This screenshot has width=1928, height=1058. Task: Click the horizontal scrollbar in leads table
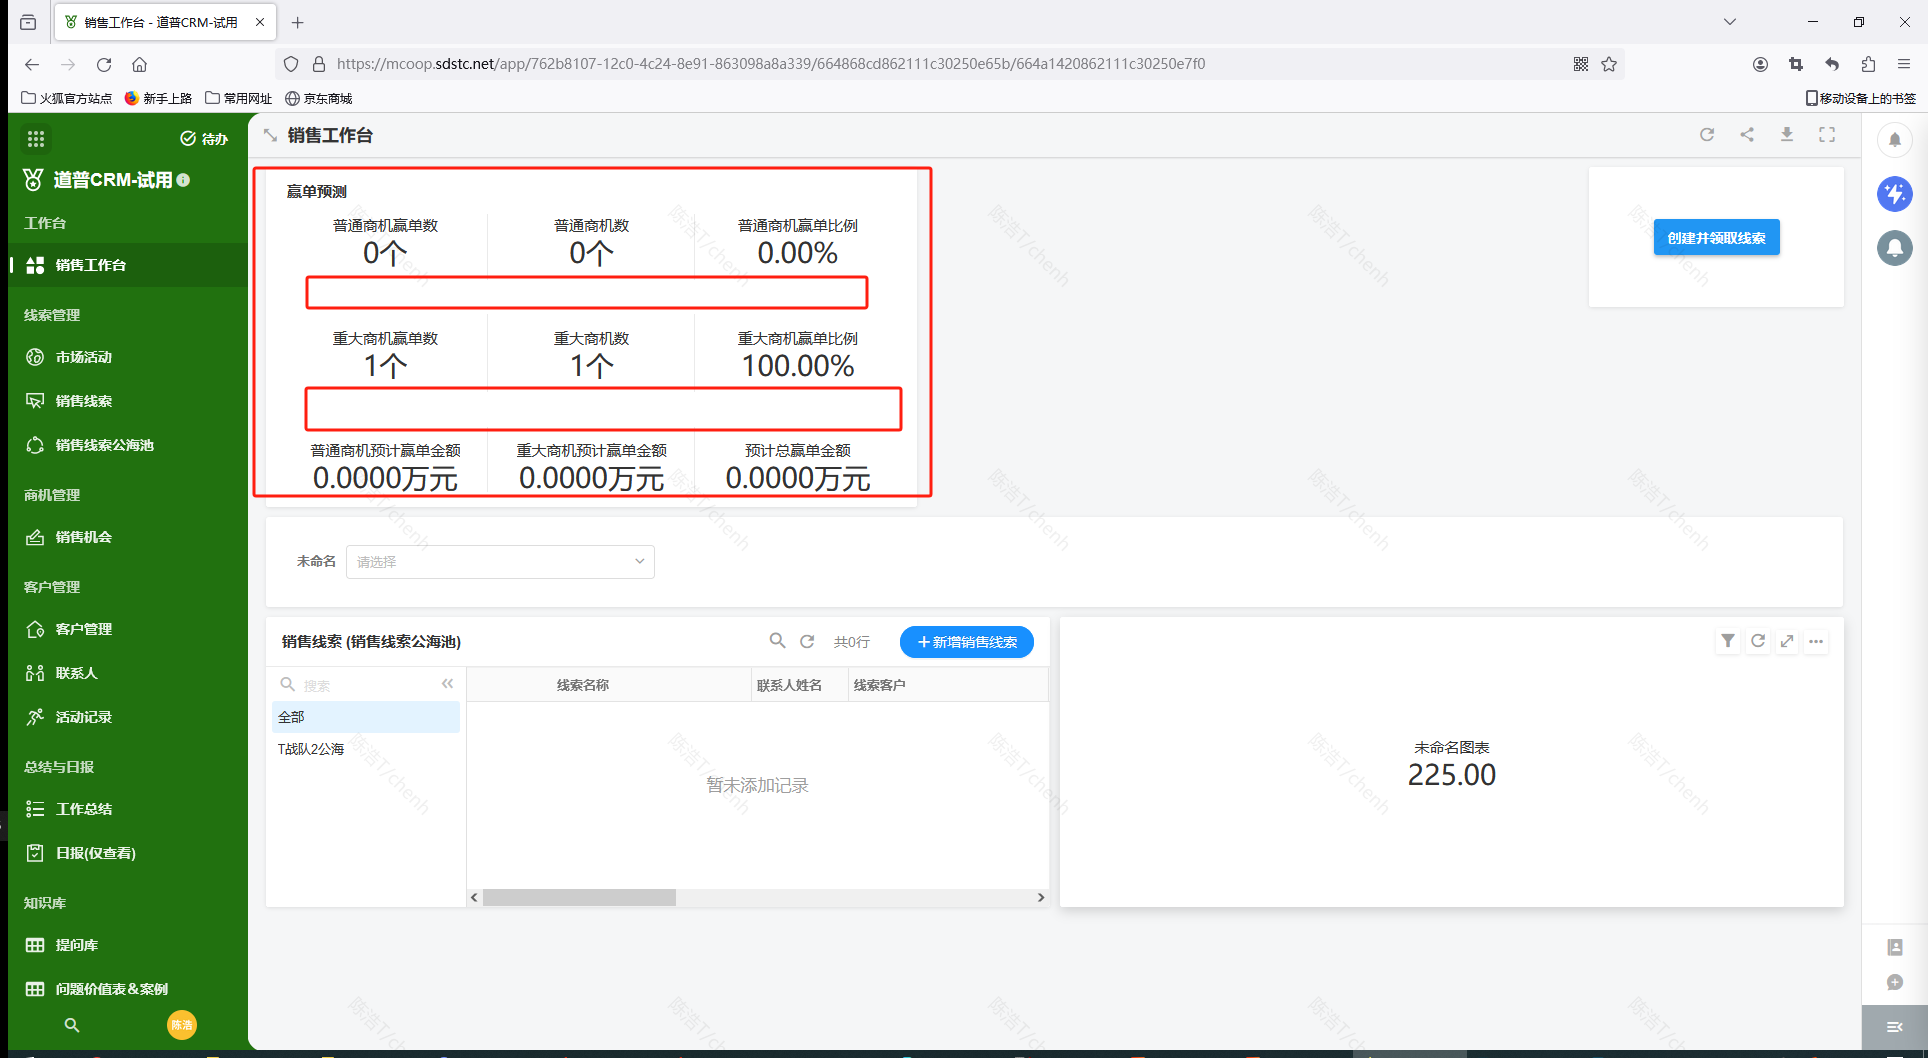[x=579, y=898]
